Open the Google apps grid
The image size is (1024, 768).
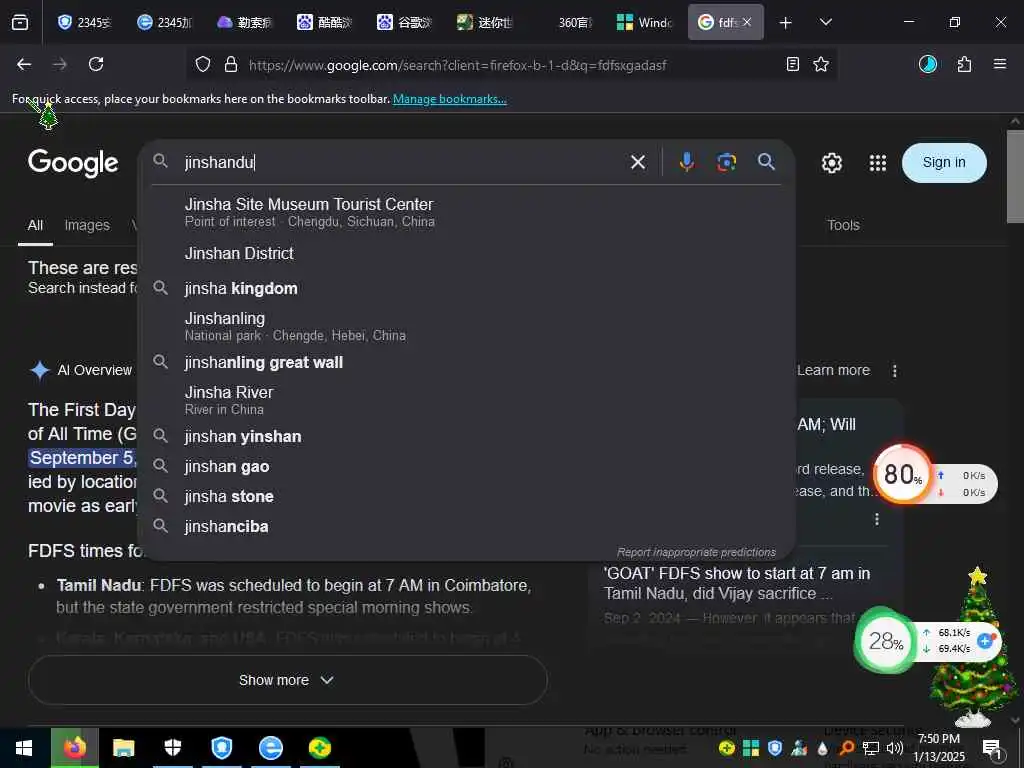tap(878, 163)
